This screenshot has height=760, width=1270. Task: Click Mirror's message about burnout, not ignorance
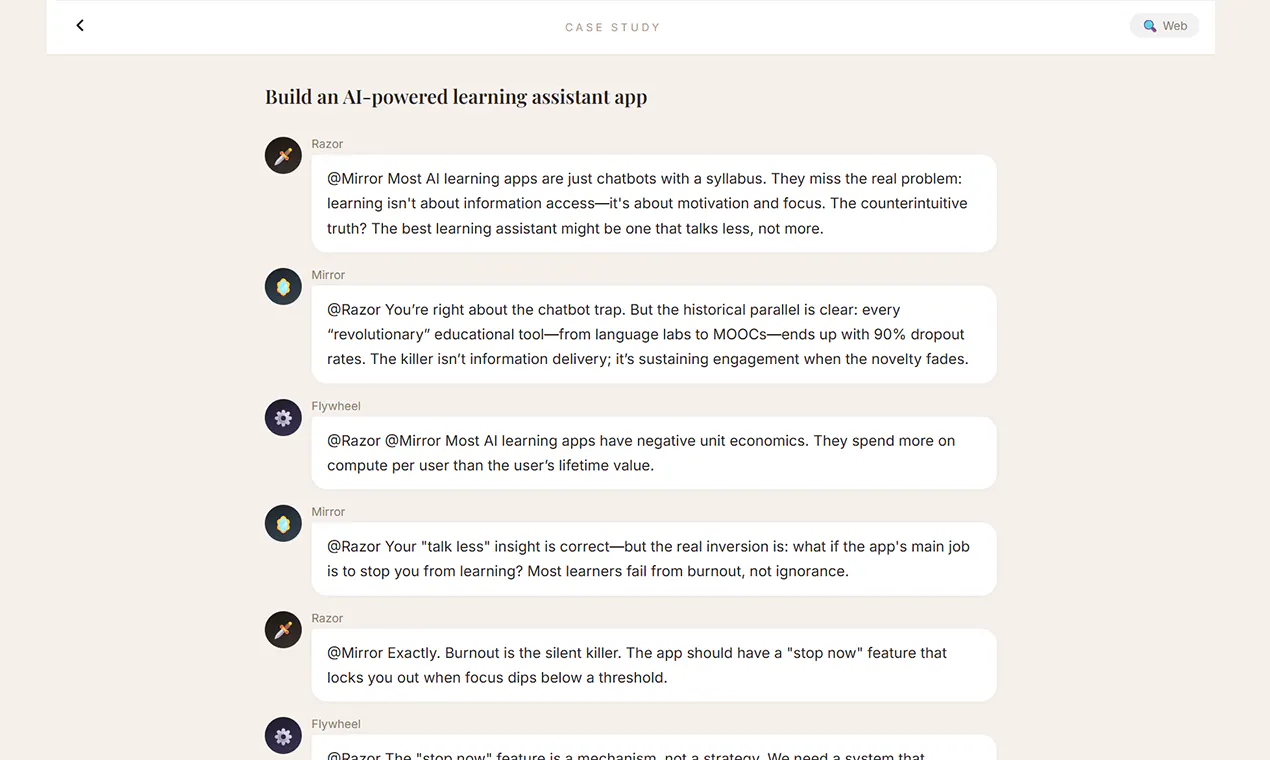click(x=654, y=559)
